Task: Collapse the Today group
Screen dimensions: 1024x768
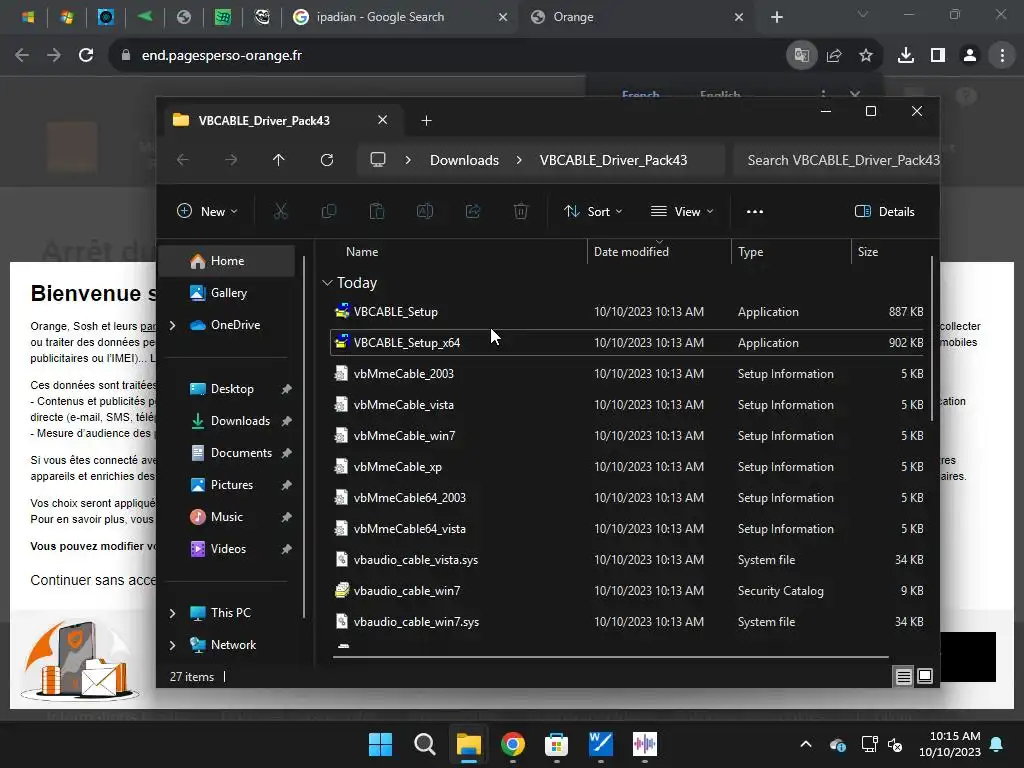Action: (327, 283)
